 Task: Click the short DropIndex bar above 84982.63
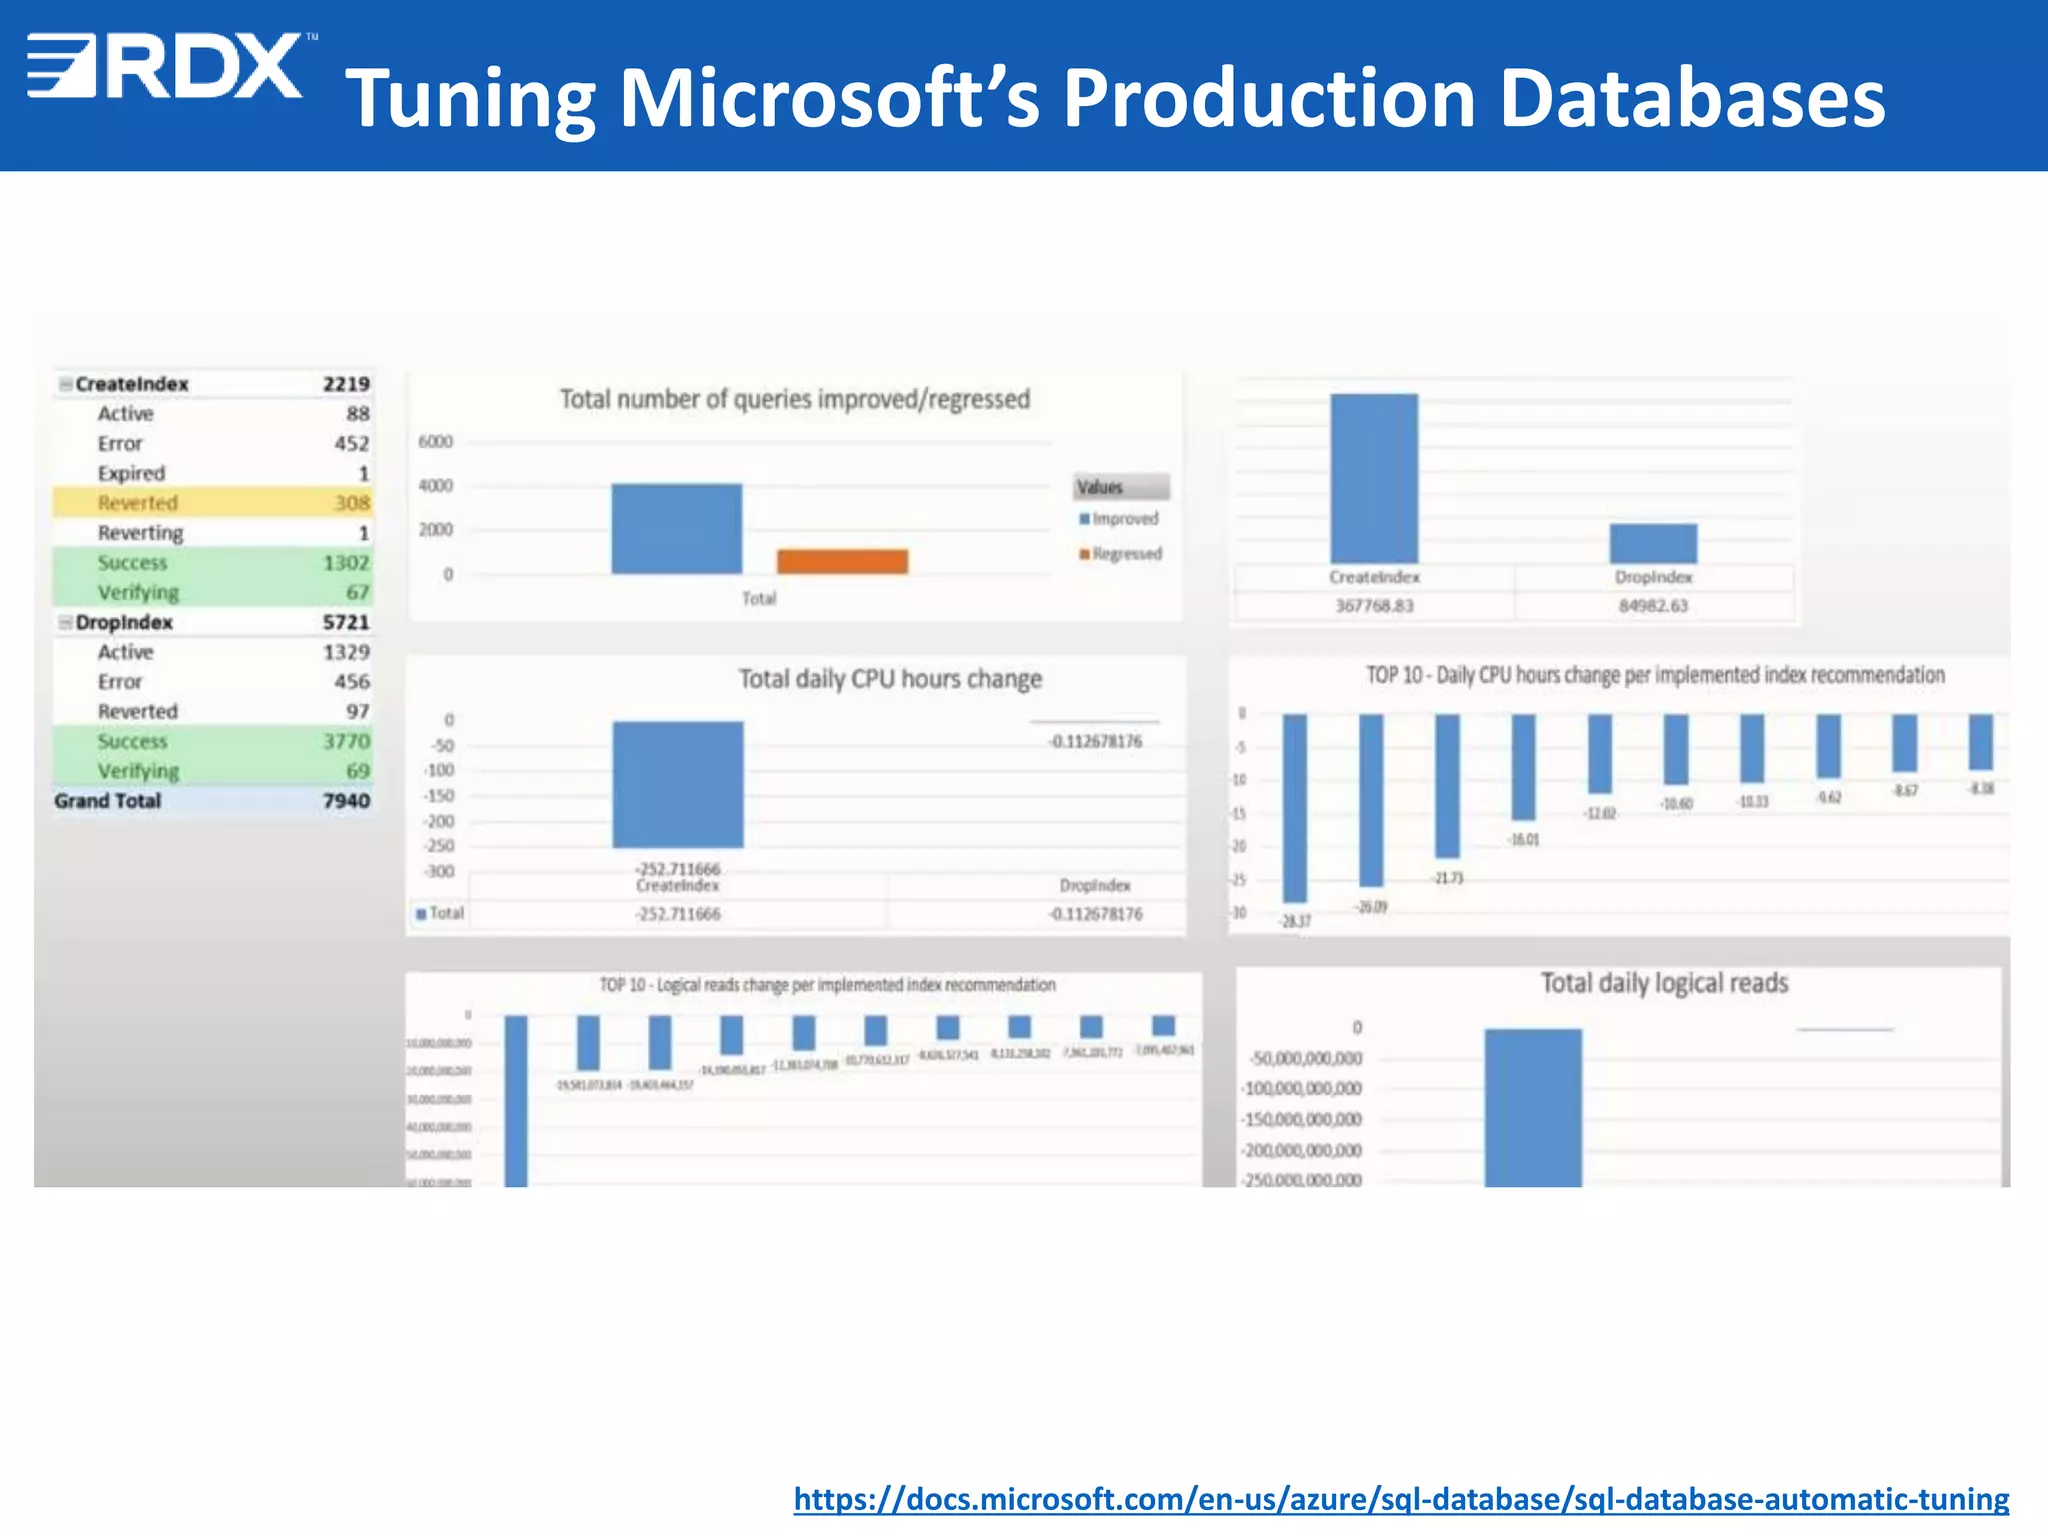tap(1653, 543)
